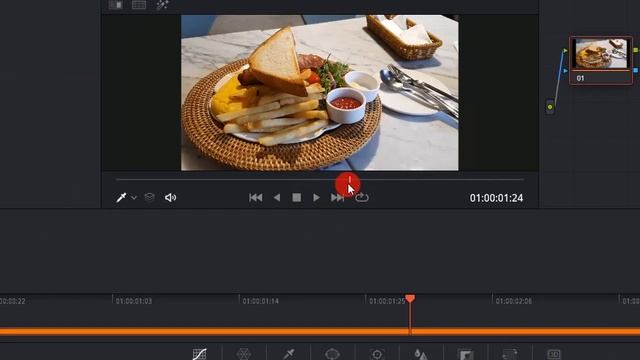Open the Color Warper palette
This screenshot has height=360, width=640.
coord(244,353)
